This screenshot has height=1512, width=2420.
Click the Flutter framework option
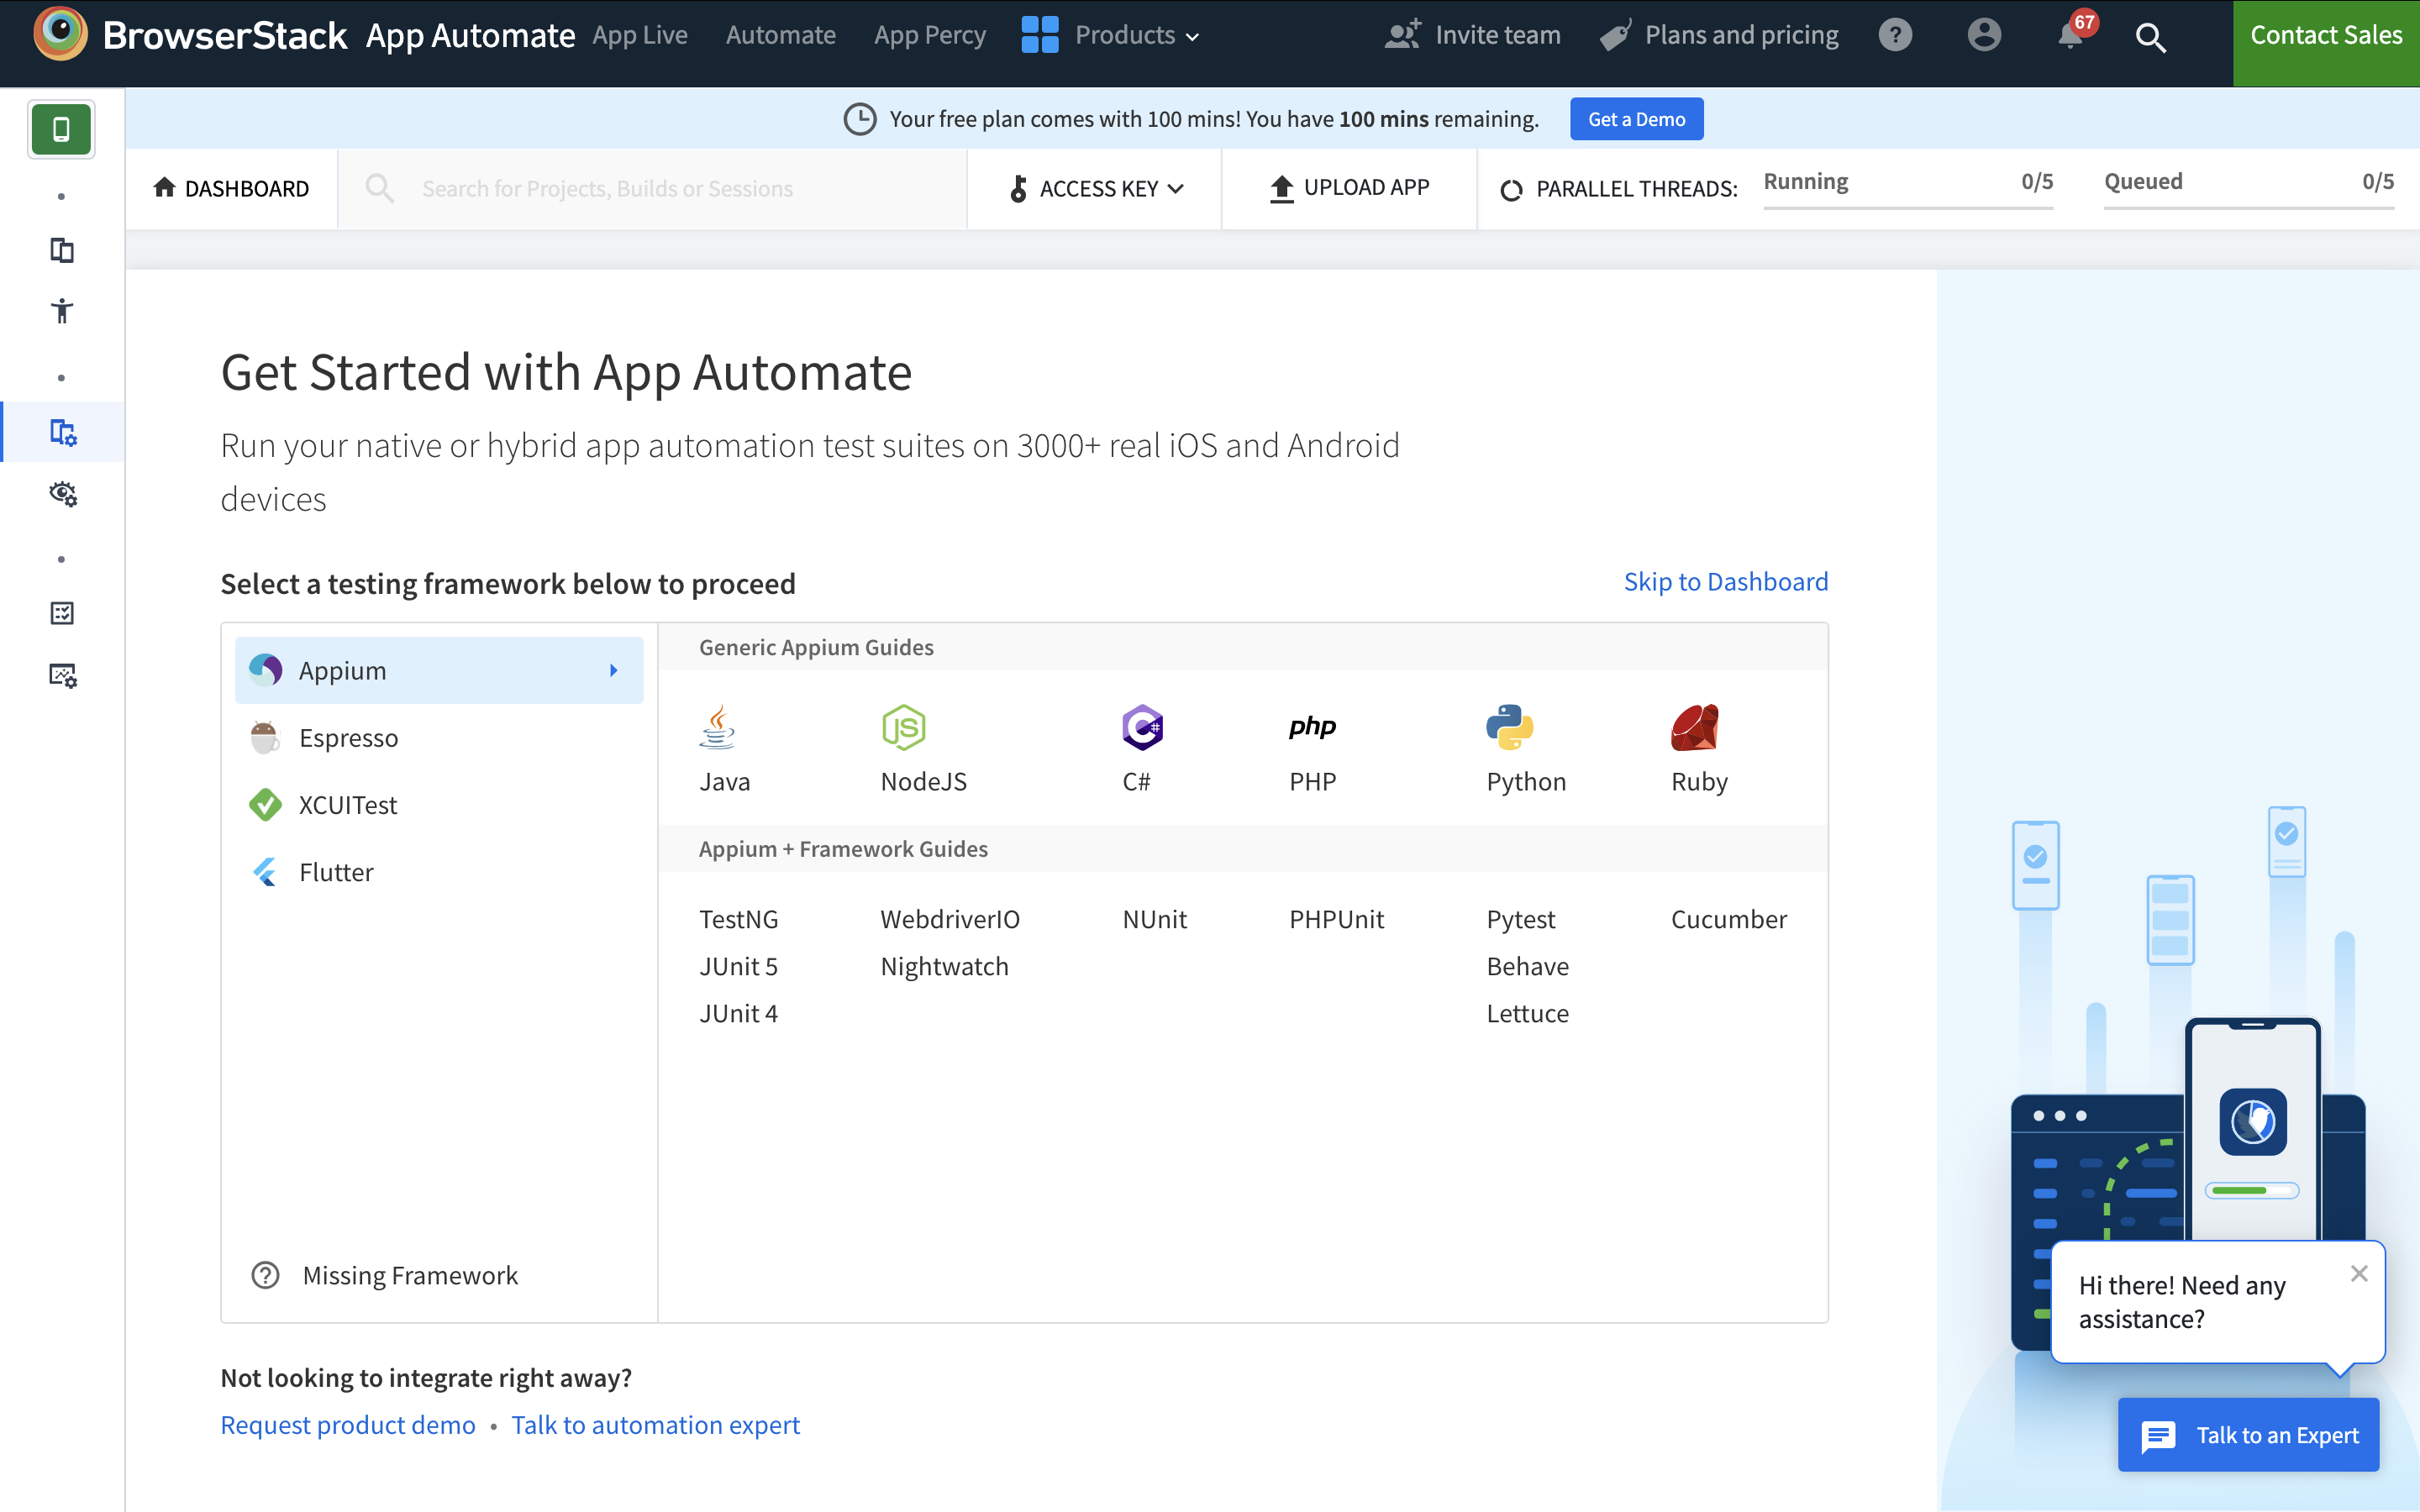click(336, 871)
